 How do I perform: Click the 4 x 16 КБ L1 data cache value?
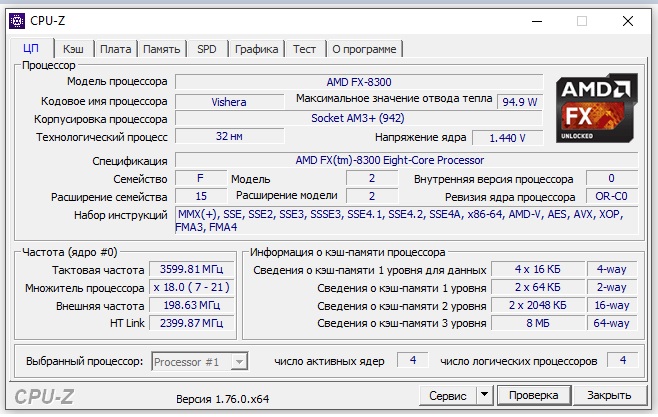(538, 269)
